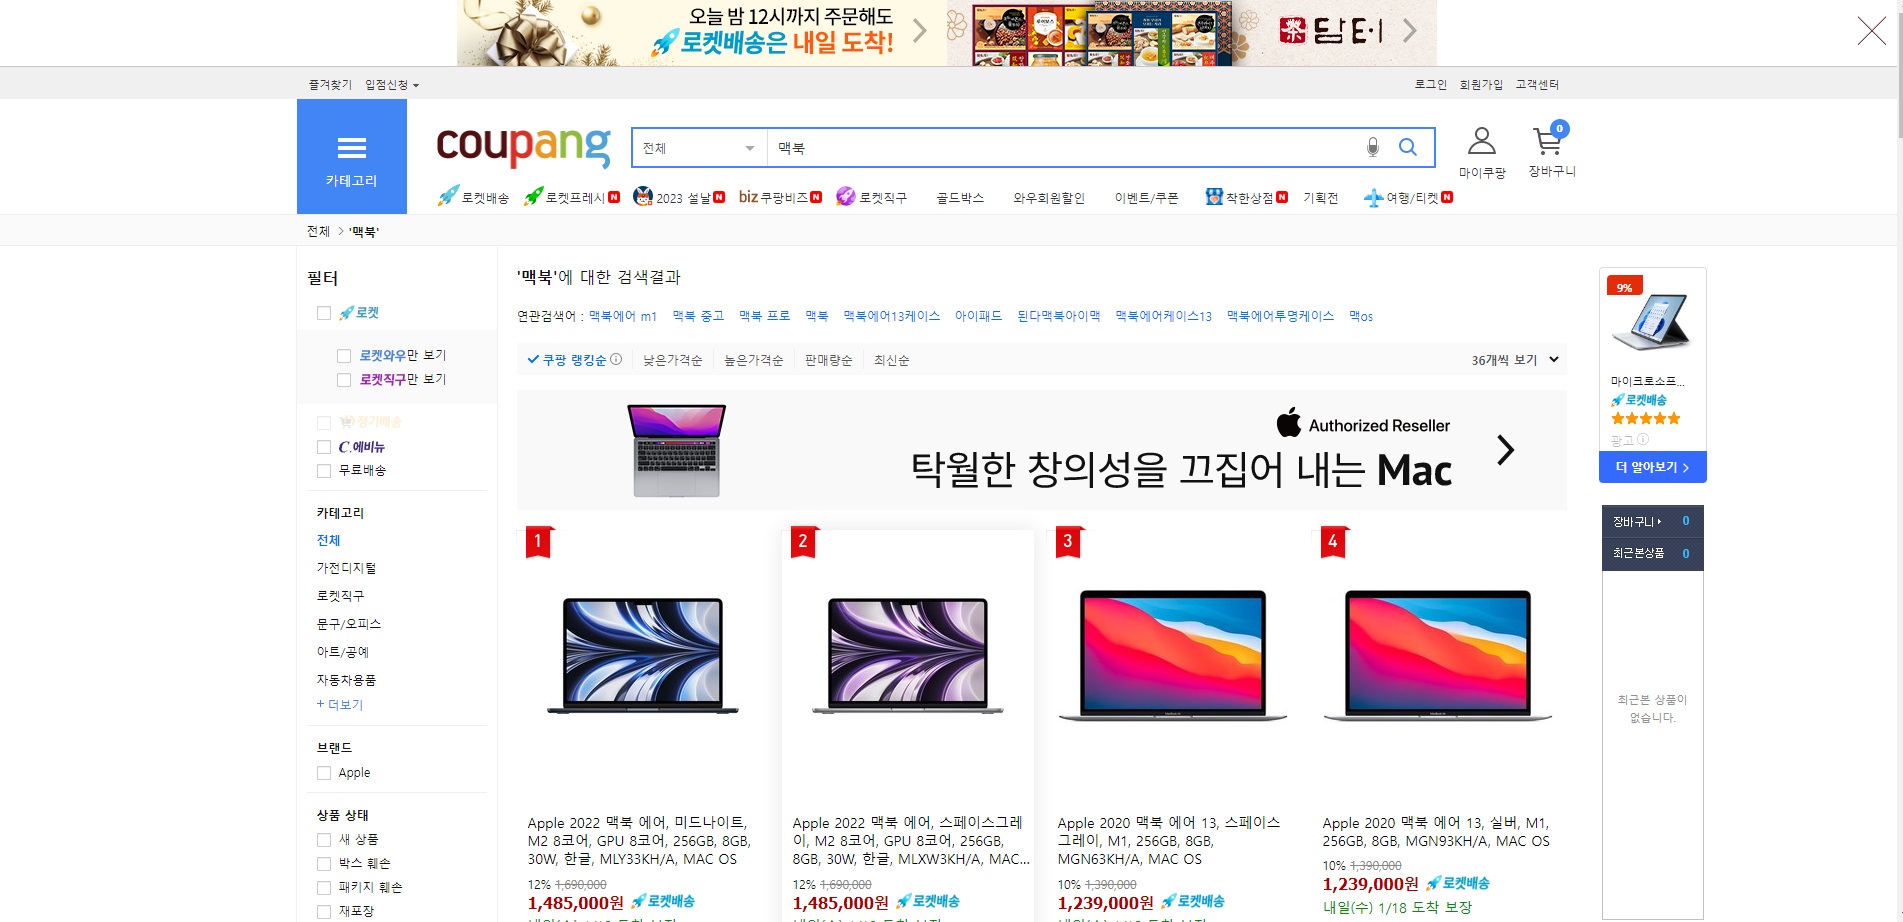The image size is (1903, 922).
Task: Sort results by 낮은가격순
Action: 671,359
